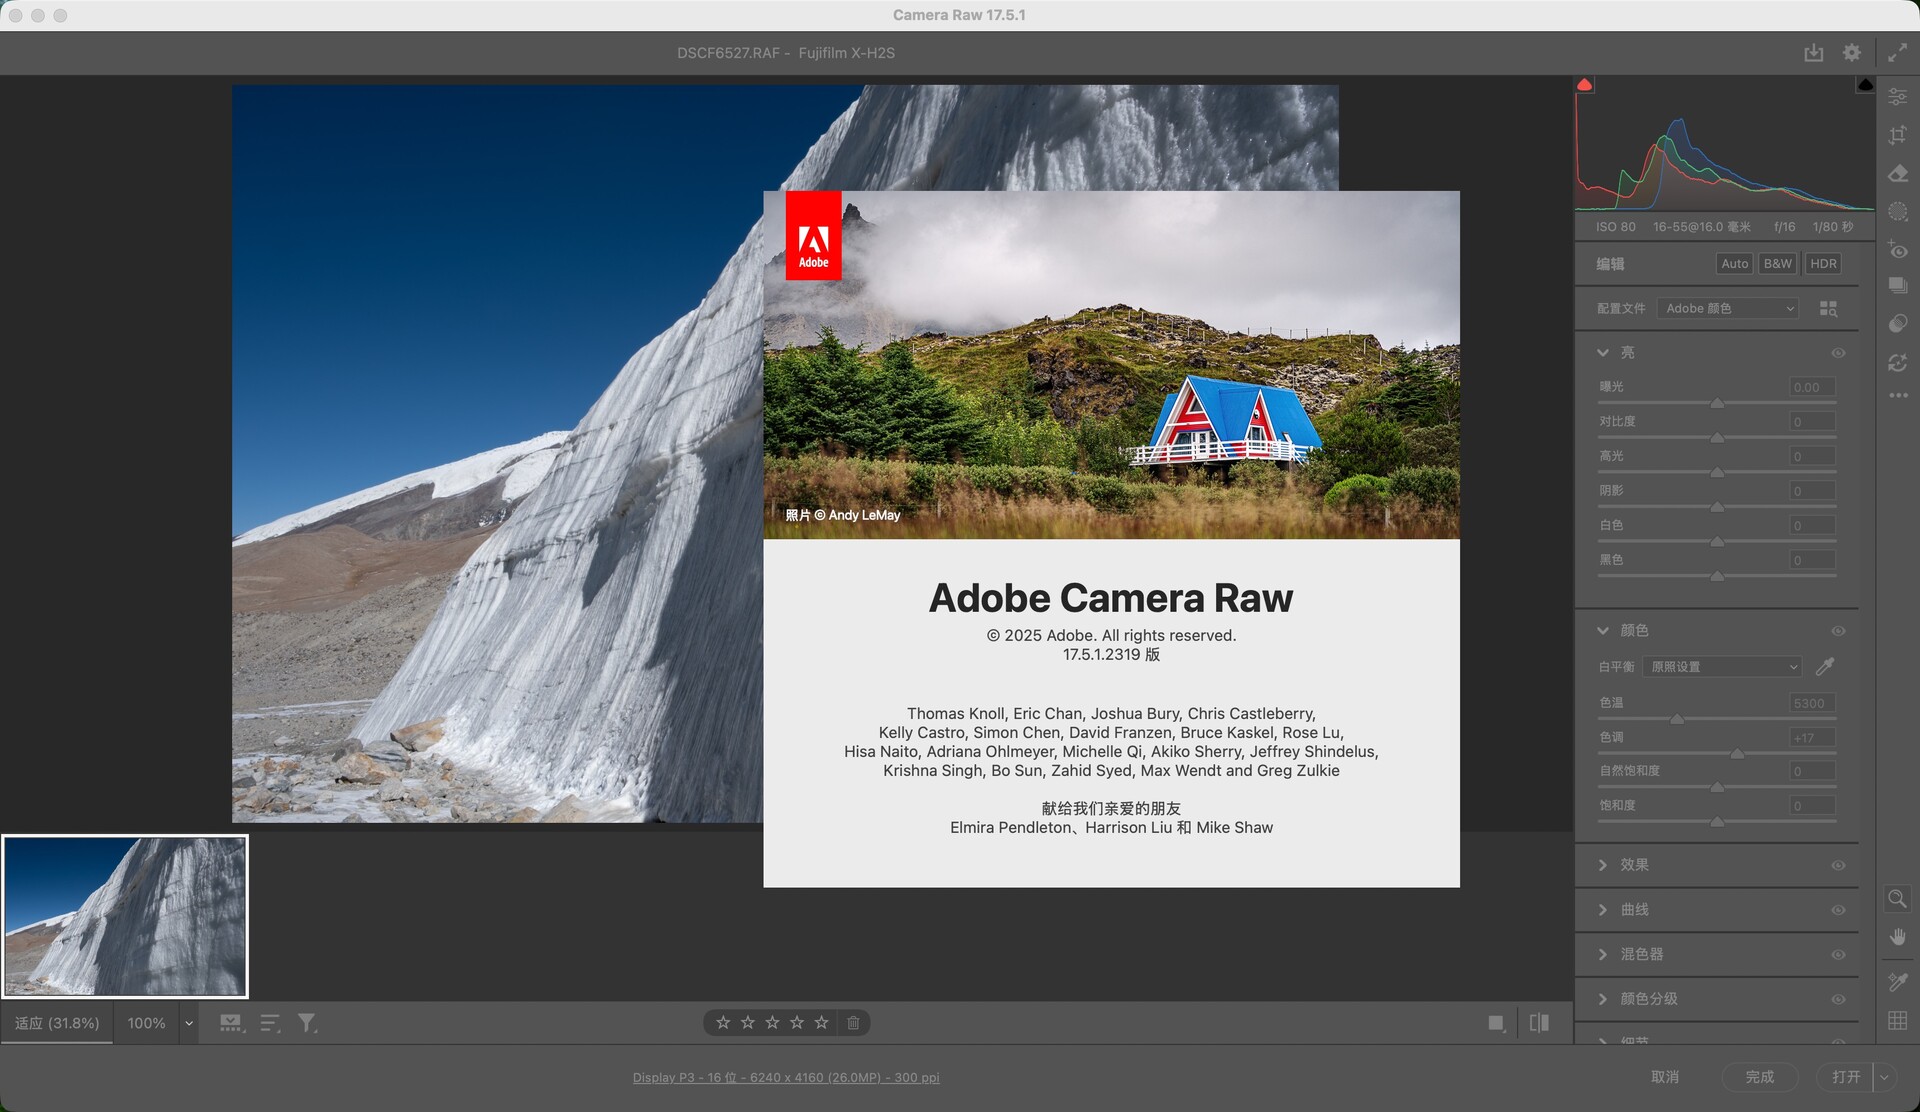Screen dimensions: 1920x1112
Task: Open the Snapshots panel icon
Action: (x=1897, y=286)
